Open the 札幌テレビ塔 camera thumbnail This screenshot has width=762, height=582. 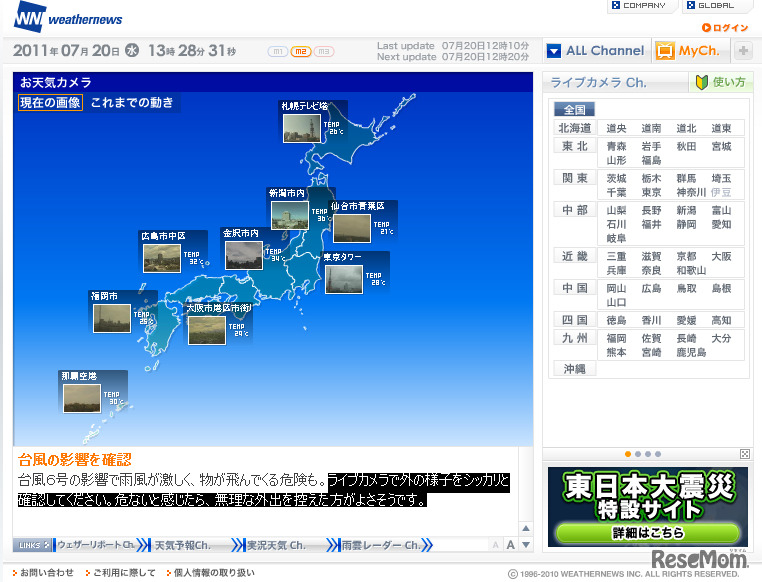[302, 128]
